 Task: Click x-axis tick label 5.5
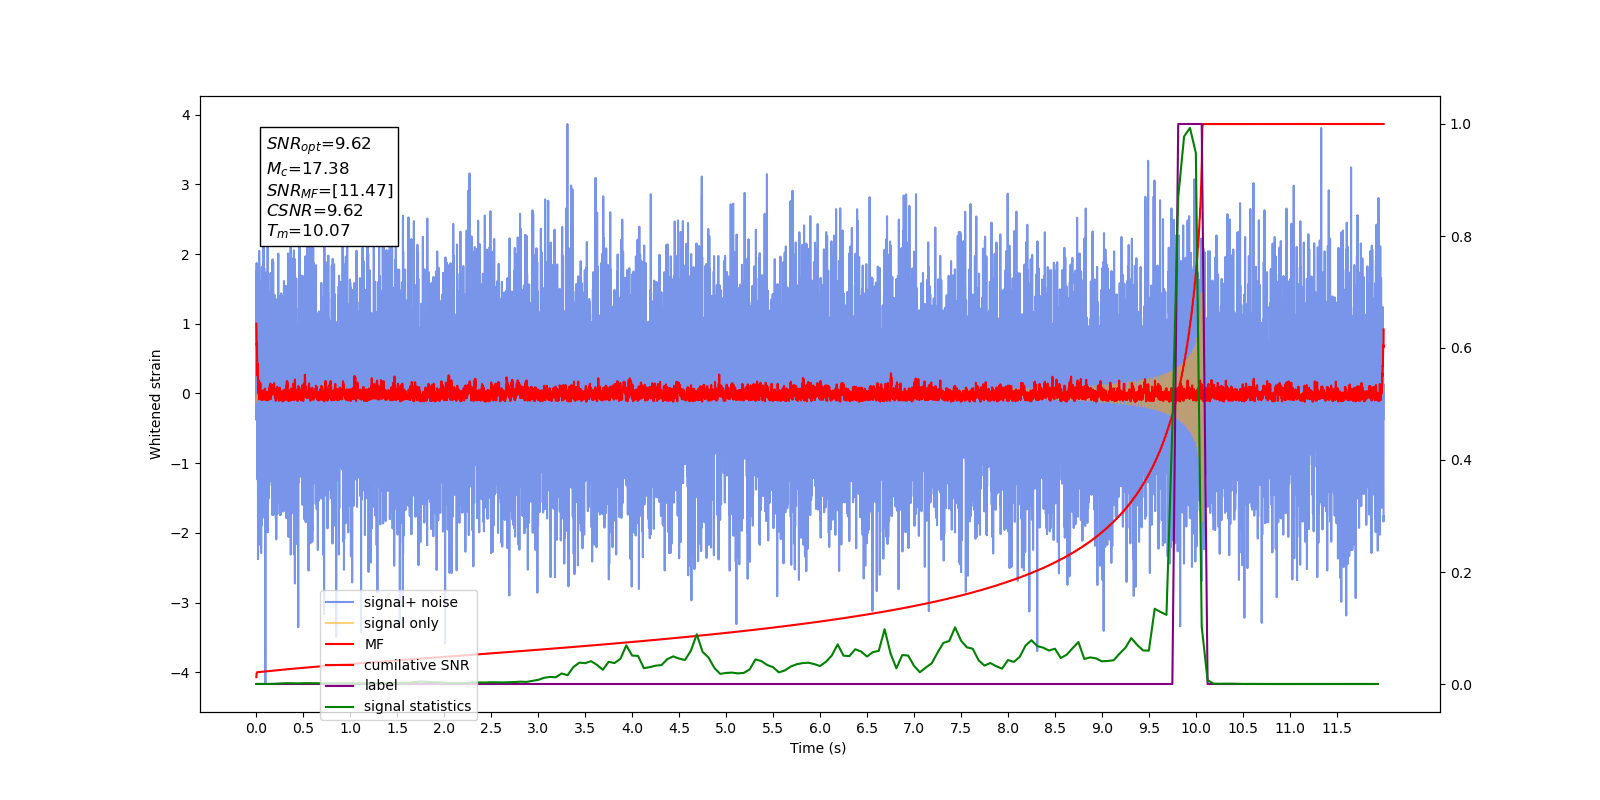pyautogui.click(x=773, y=728)
